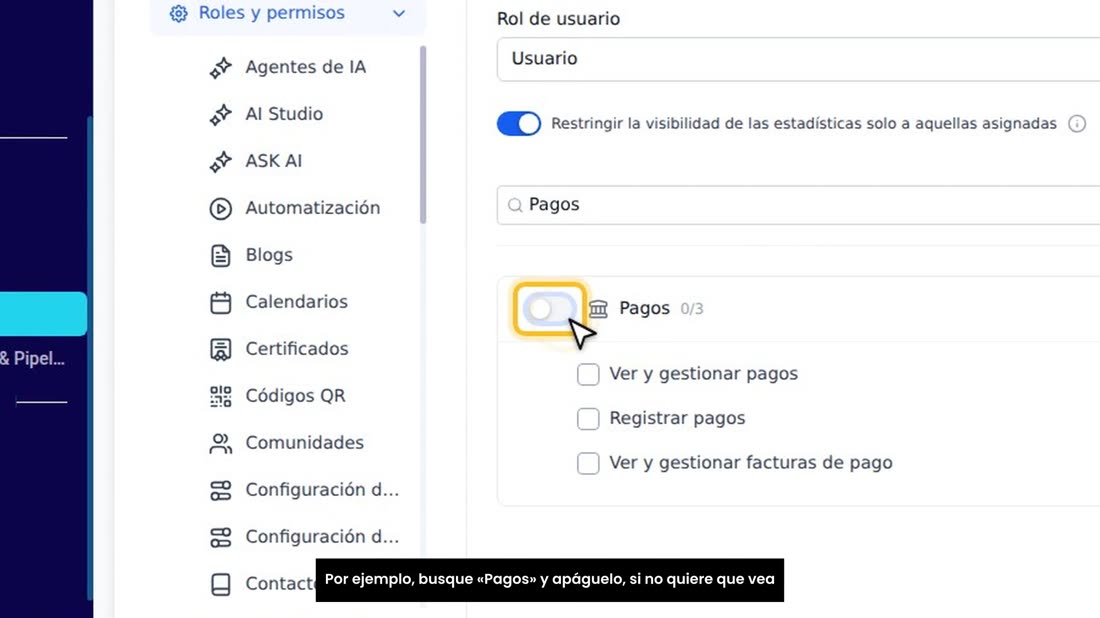Select ASK AI entry
This screenshot has width=1100, height=618.
(274, 161)
